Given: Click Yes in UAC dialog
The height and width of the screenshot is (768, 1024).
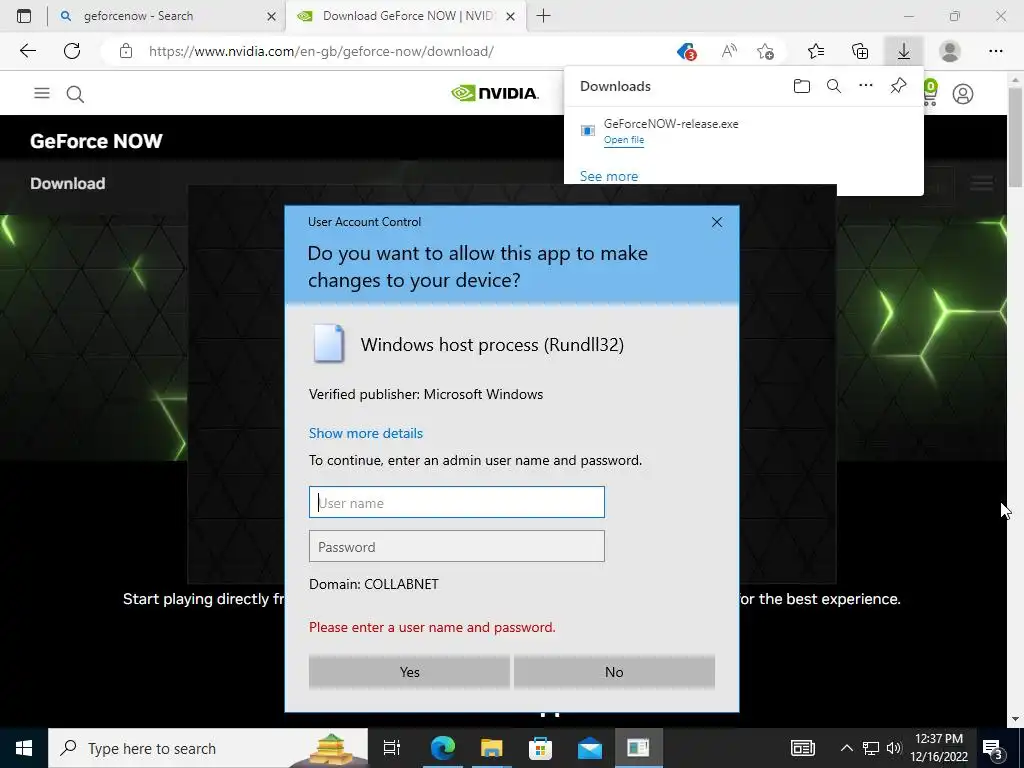Looking at the screenshot, I should (409, 672).
